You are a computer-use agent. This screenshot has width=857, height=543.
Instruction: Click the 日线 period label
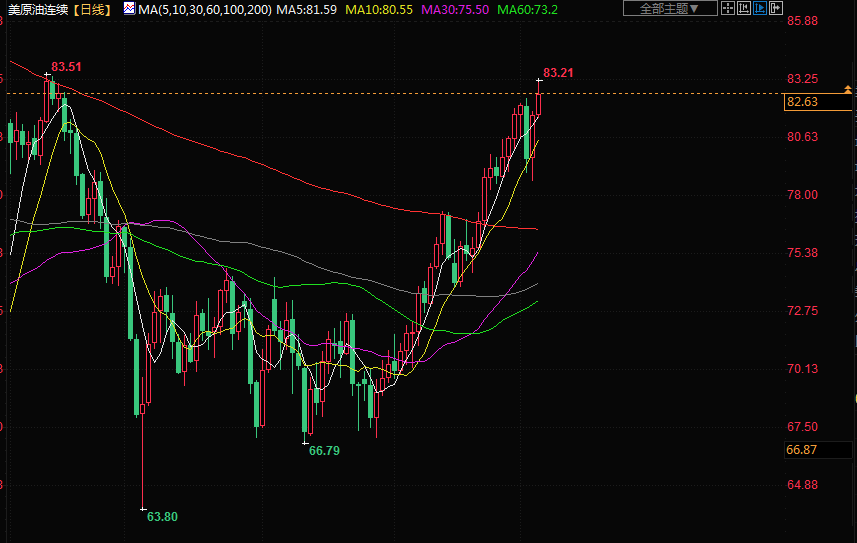(x=93, y=9)
